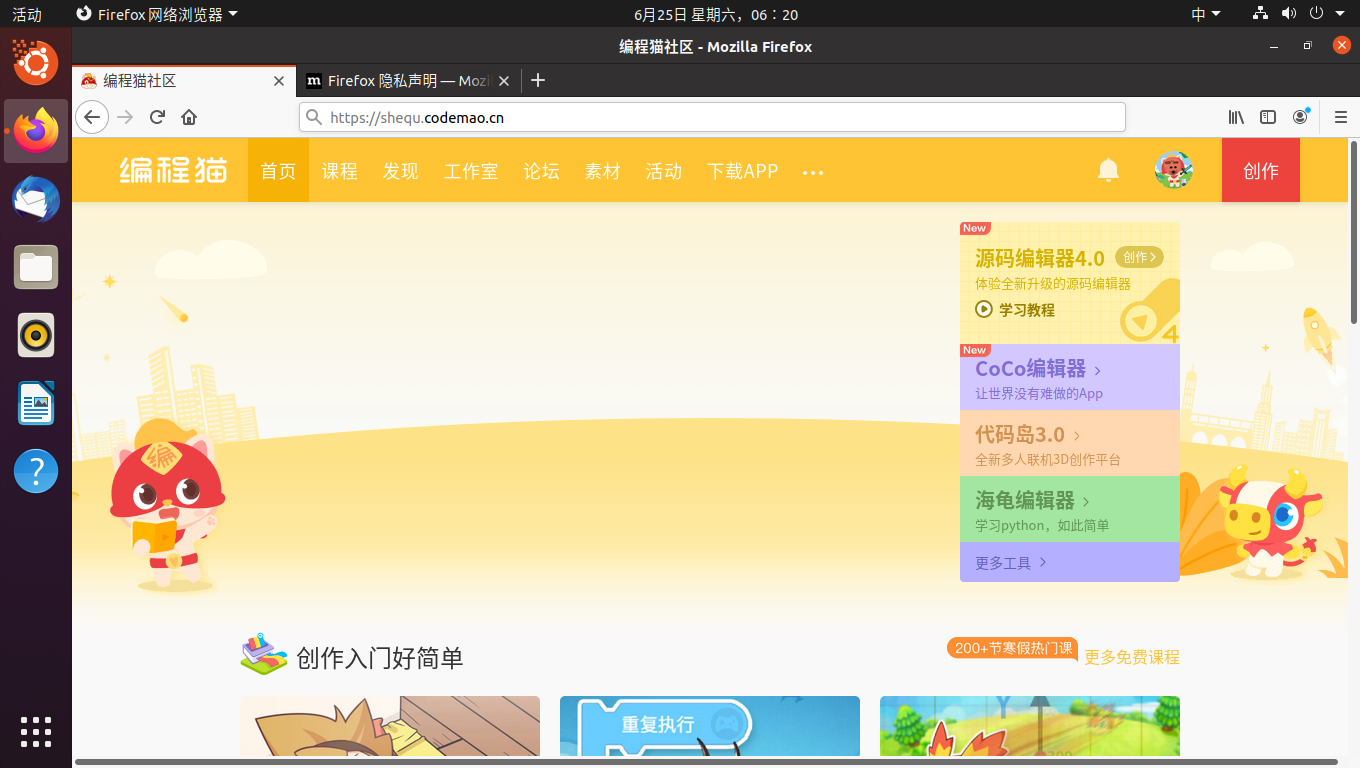Launch Rhythmbox music player from dock

(36, 335)
